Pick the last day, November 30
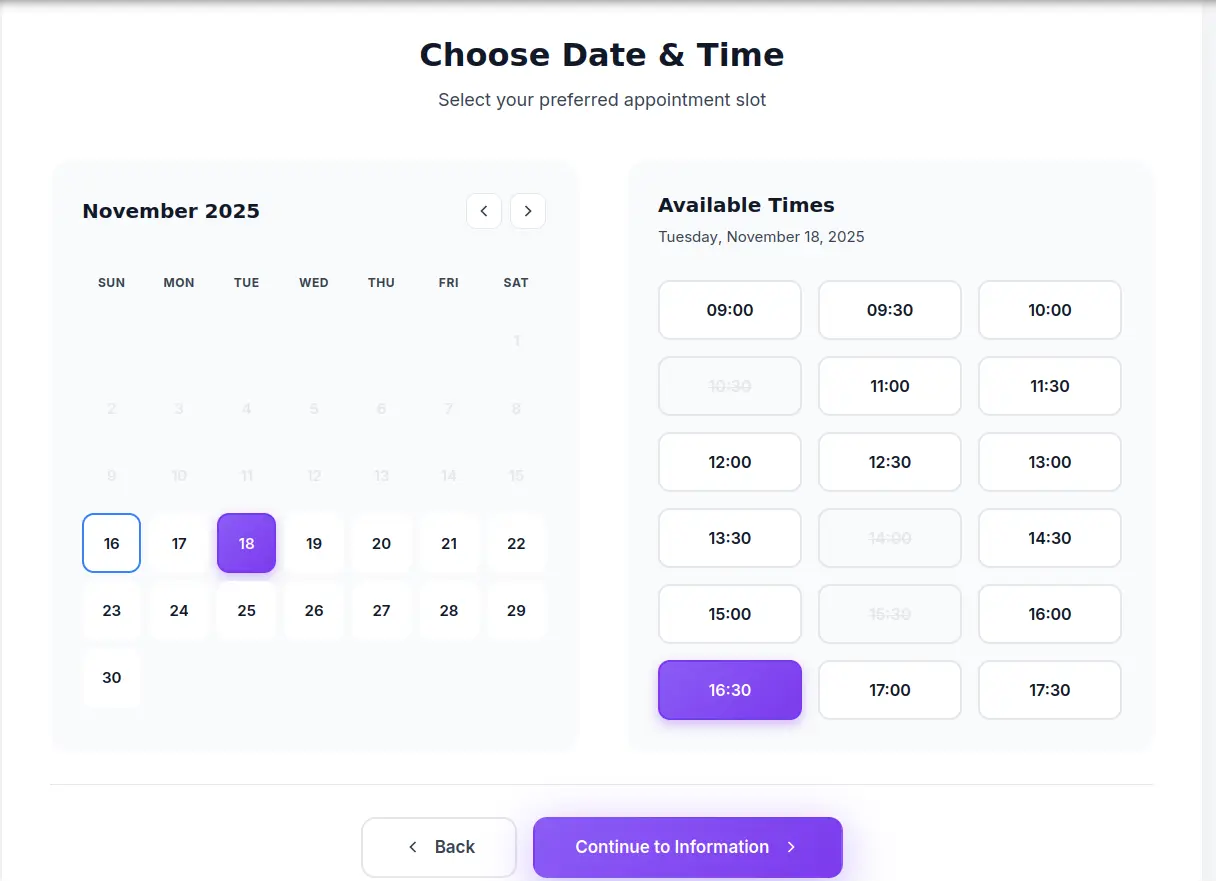Viewport: 1216px width, 885px height. coord(111,677)
